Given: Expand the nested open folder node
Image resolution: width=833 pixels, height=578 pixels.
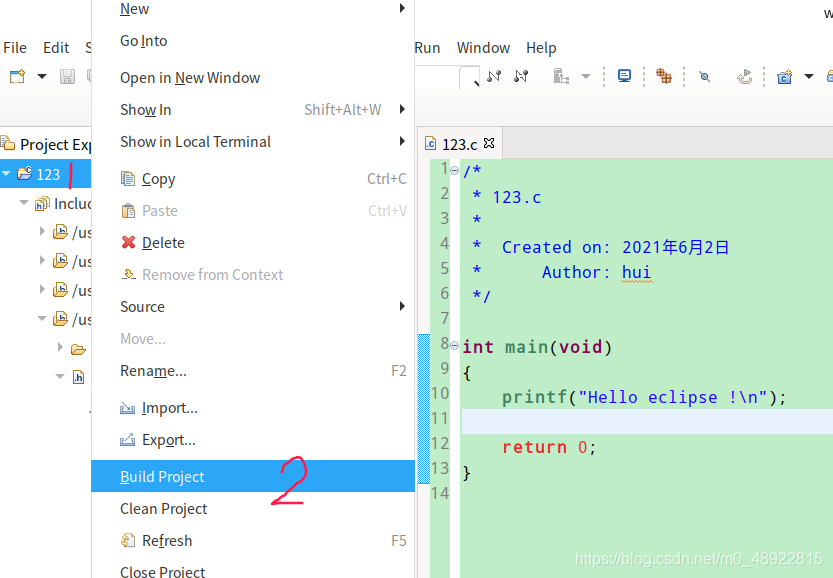Looking at the screenshot, I should pyautogui.click(x=60, y=347).
